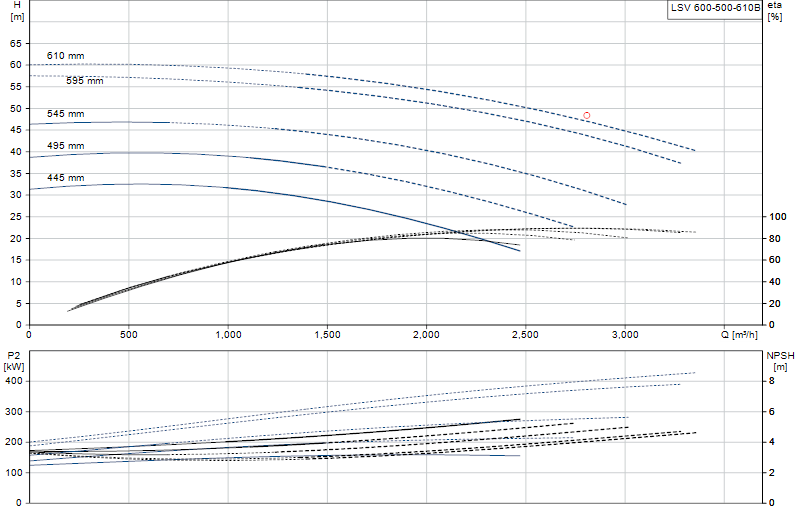Click the red duty point circle marker

click(x=586, y=116)
